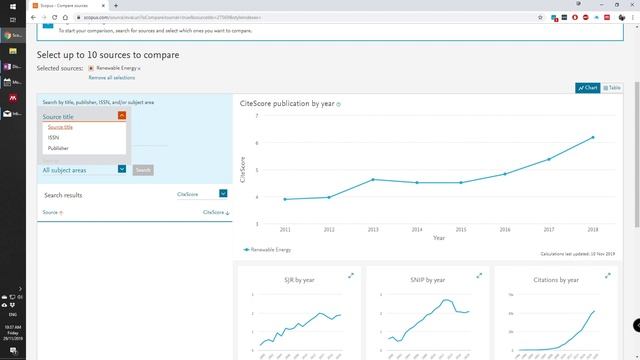This screenshot has width=640, height=360.
Task: Expand the SNIP by year chart
Action: [479, 276]
